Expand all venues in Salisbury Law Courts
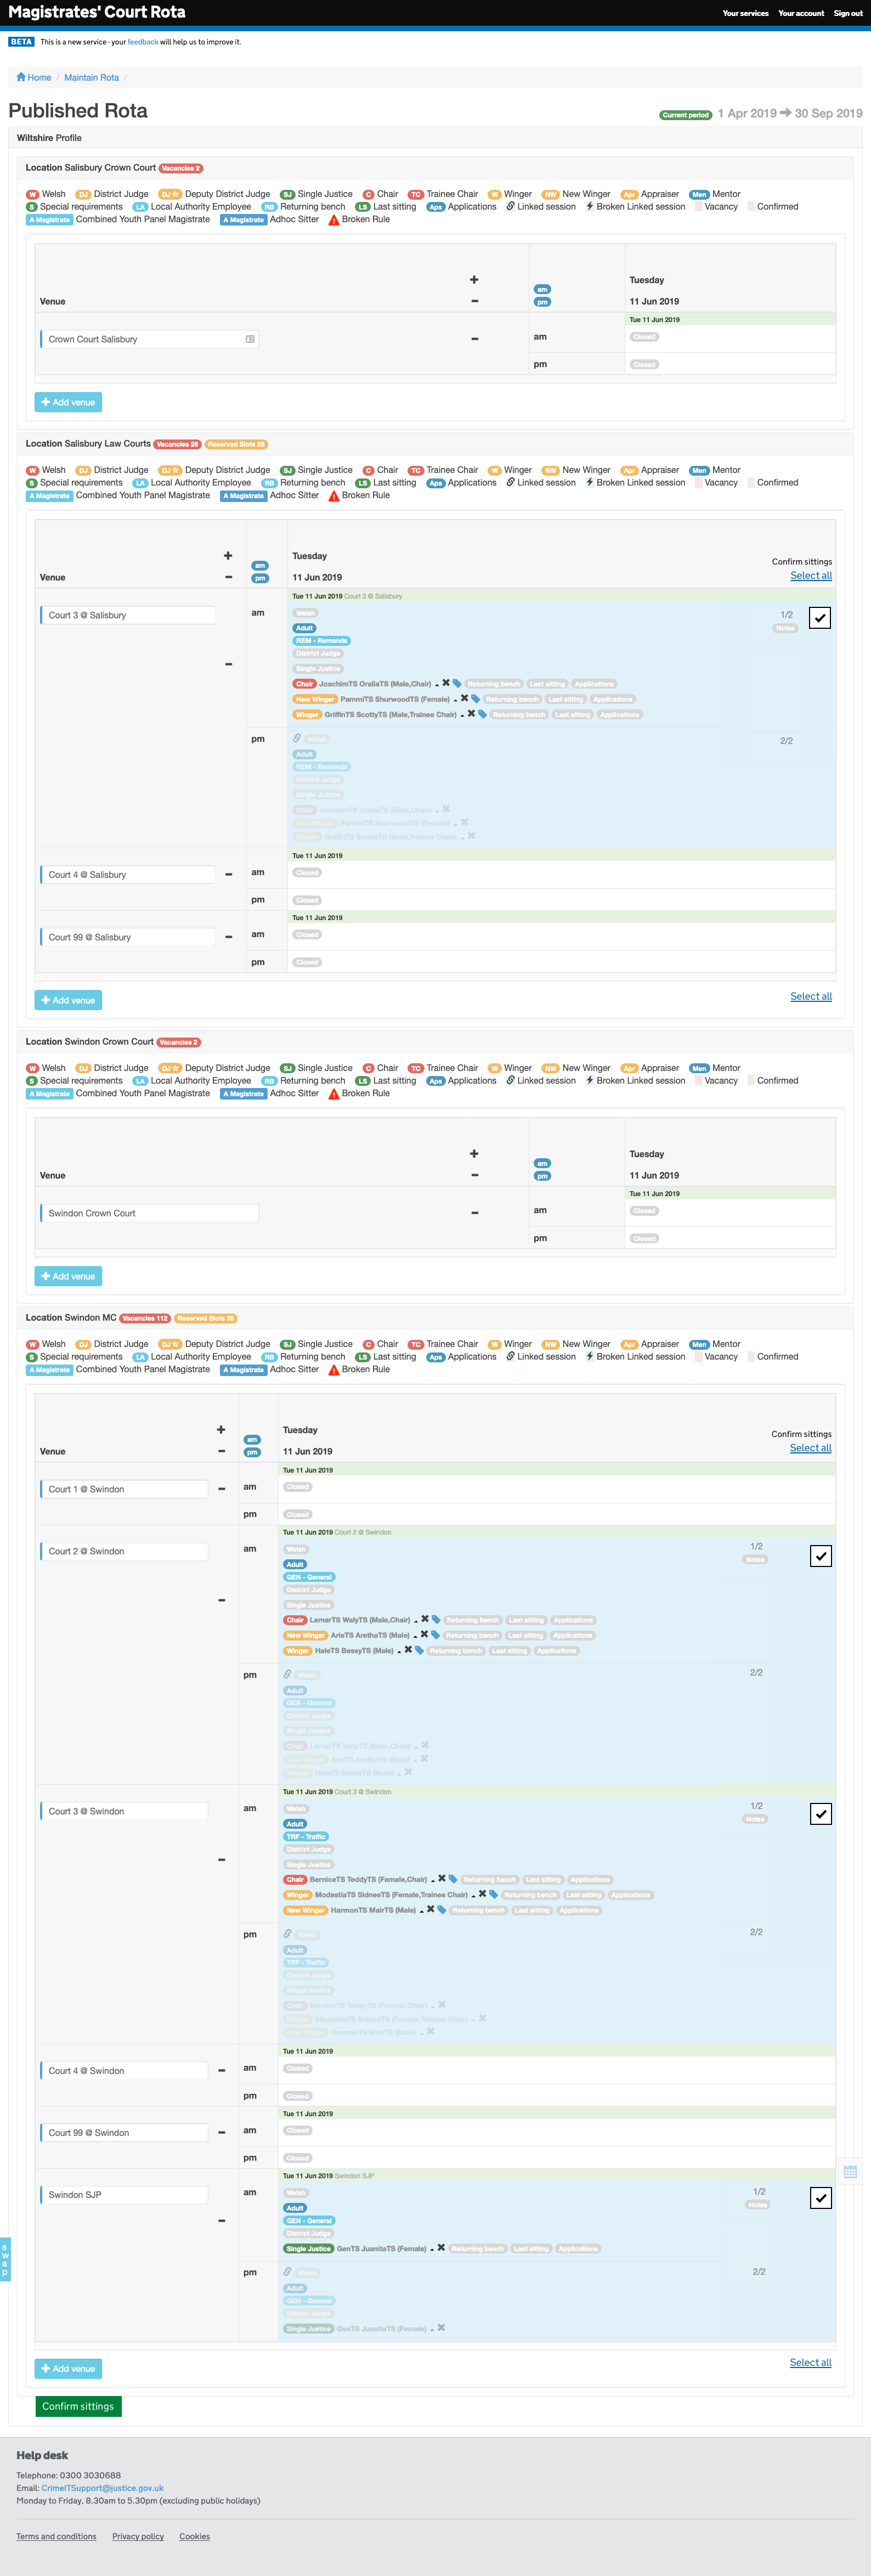 [228, 555]
